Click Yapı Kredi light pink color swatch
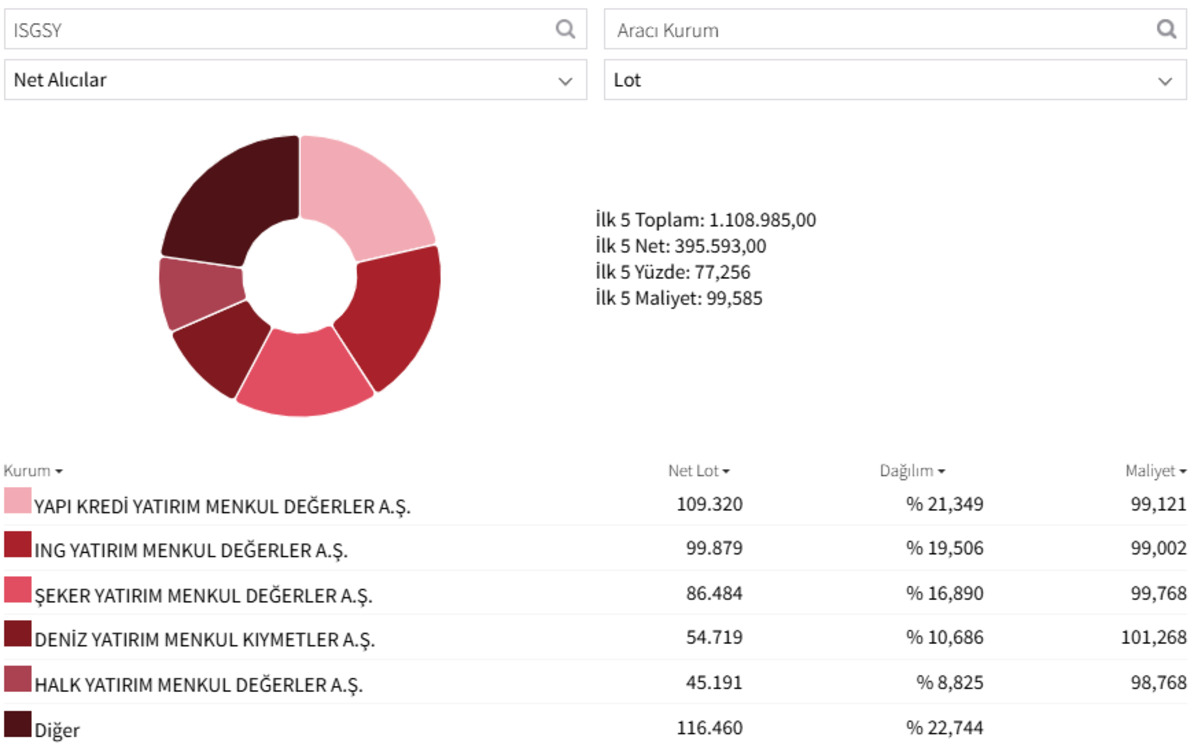The height and width of the screenshot is (748, 1200). click(18, 500)
